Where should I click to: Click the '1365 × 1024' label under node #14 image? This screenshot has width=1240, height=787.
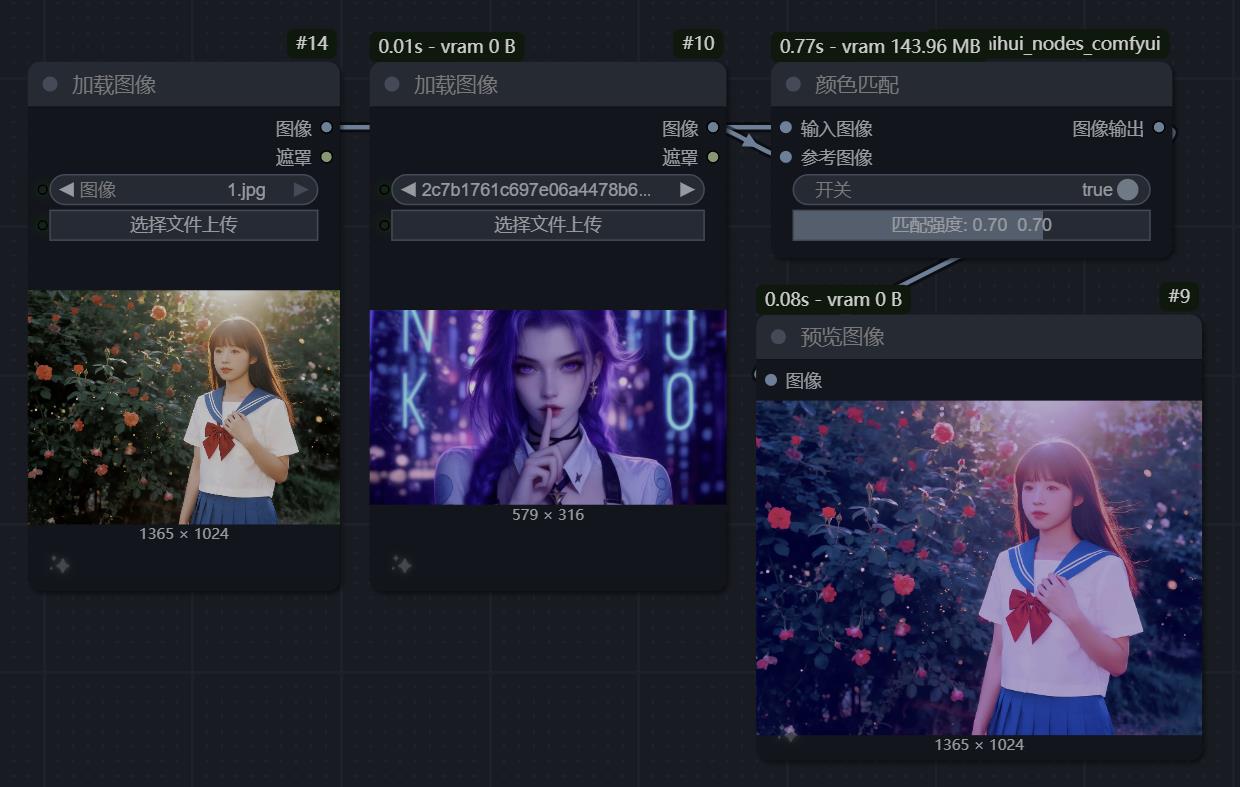[184, 534]
